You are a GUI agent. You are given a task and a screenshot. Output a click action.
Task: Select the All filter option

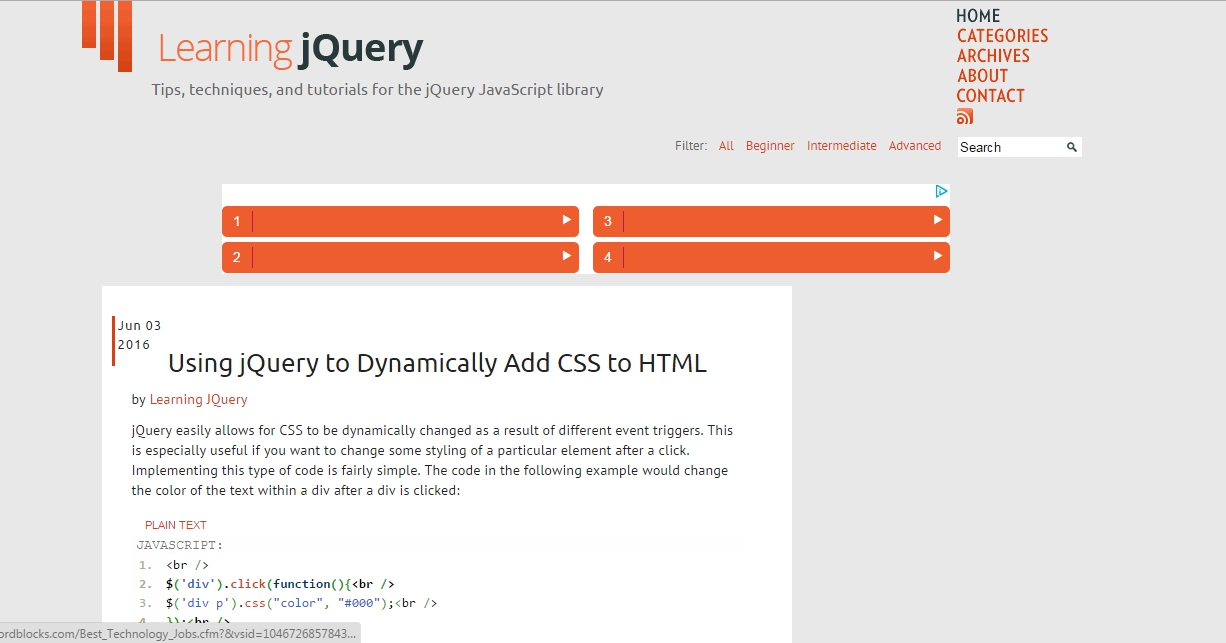tap(726, 145)
